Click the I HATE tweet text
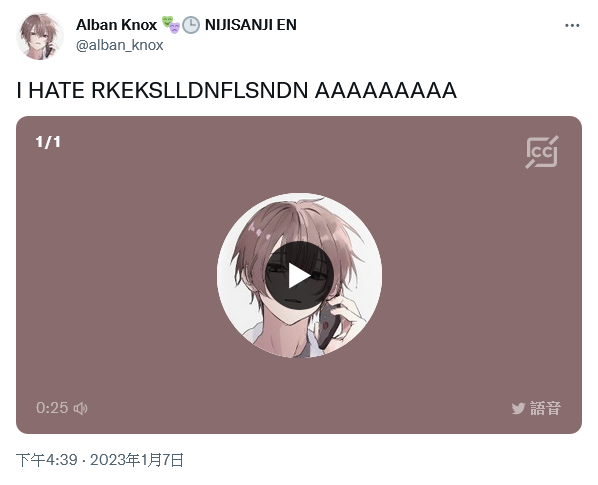Image resolution: width=598 pixels, height=485 pixels. [x=50, y=91]
